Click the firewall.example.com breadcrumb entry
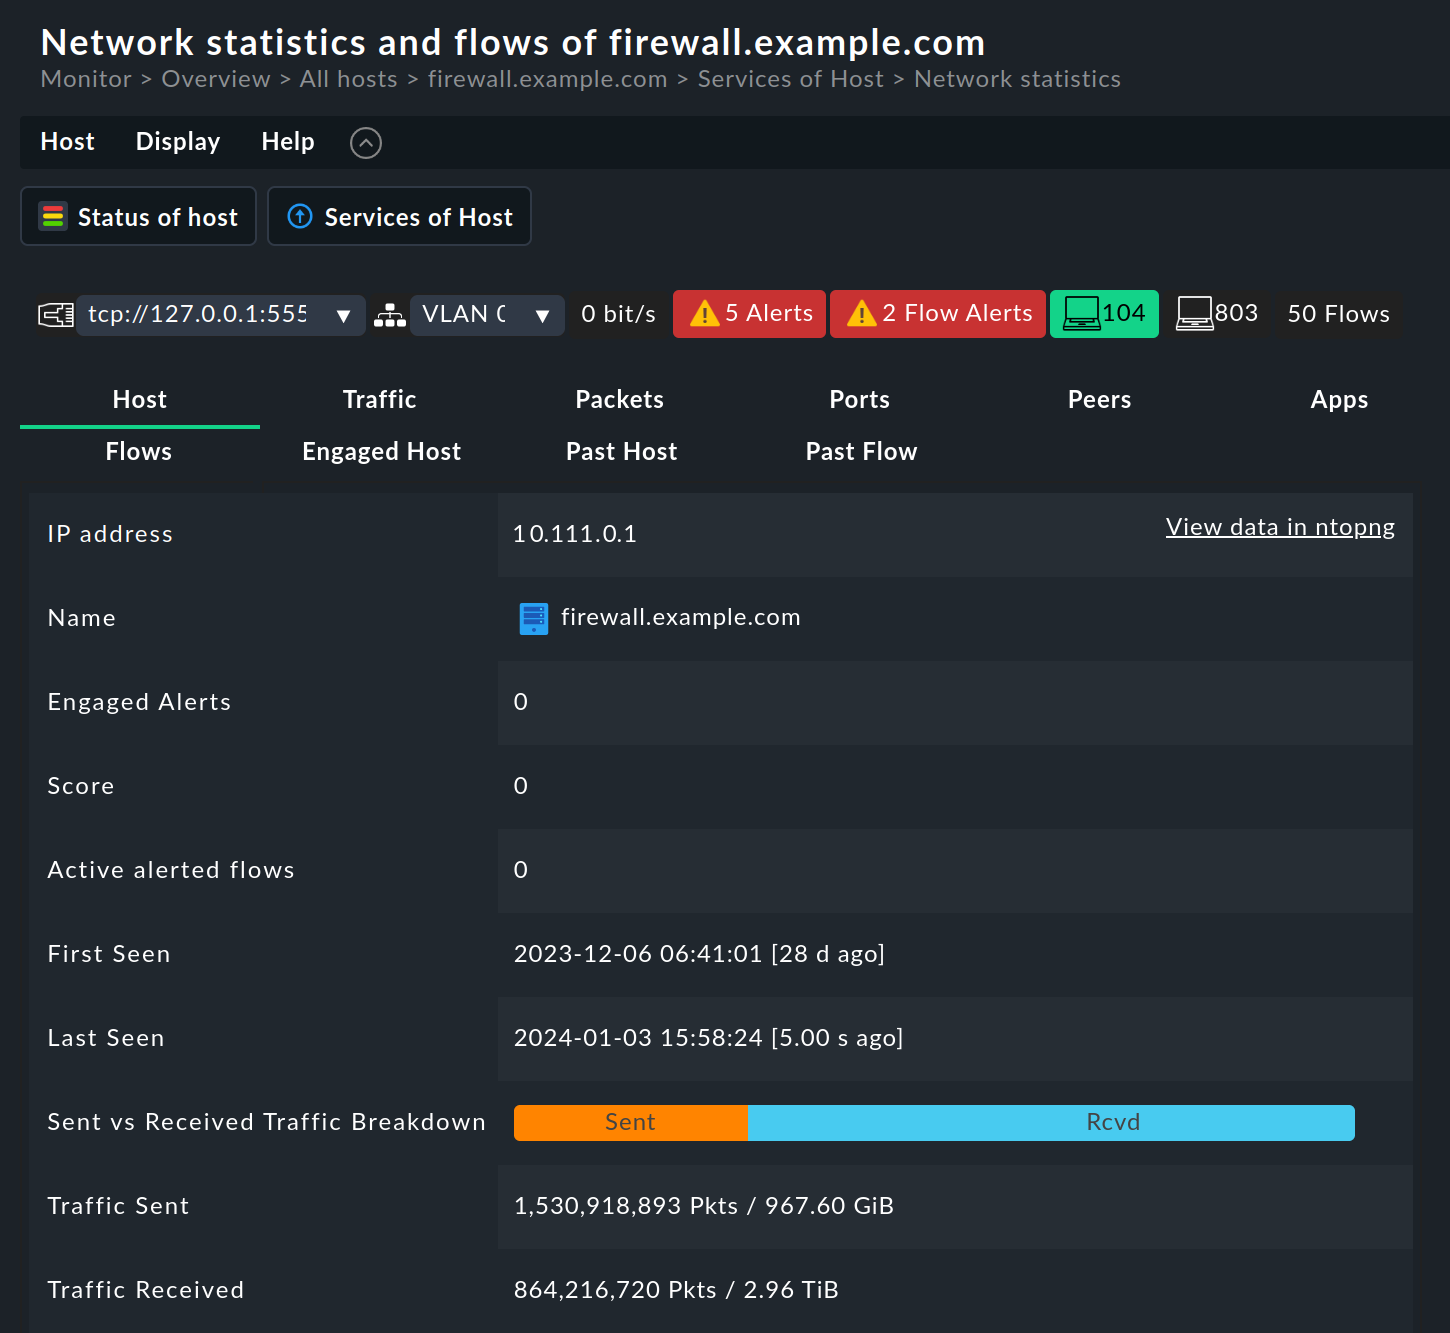 [x=547, y=79]
